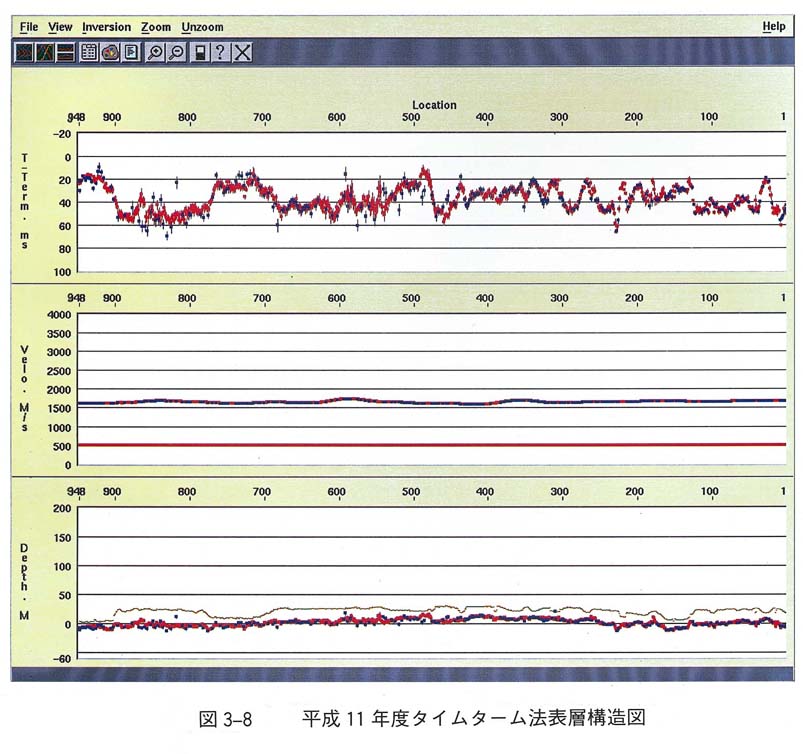The image size is (803, 754).
Task: Open the Zoom menu
Action: 156,27
